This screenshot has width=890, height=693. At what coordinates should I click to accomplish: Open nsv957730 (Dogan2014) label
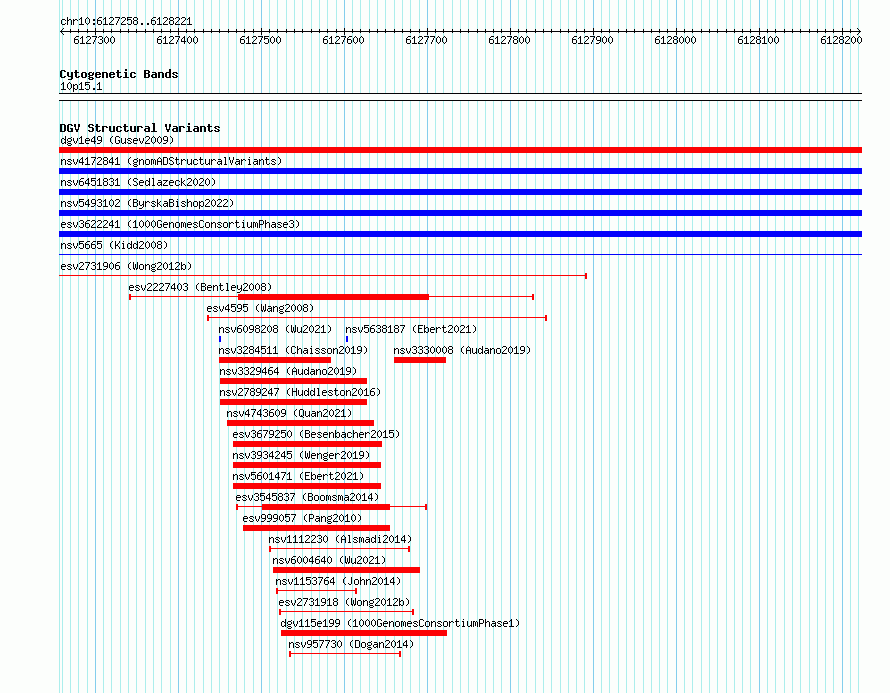351,644
